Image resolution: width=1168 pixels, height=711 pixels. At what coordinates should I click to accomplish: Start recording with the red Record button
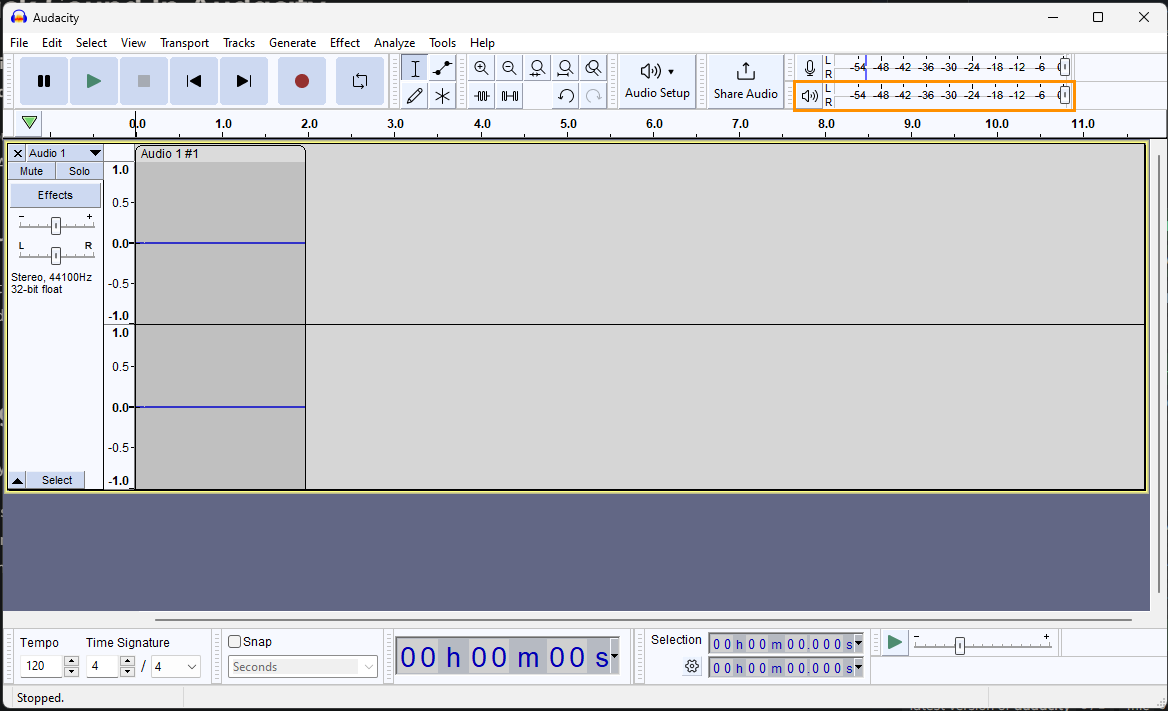[302, 80]
